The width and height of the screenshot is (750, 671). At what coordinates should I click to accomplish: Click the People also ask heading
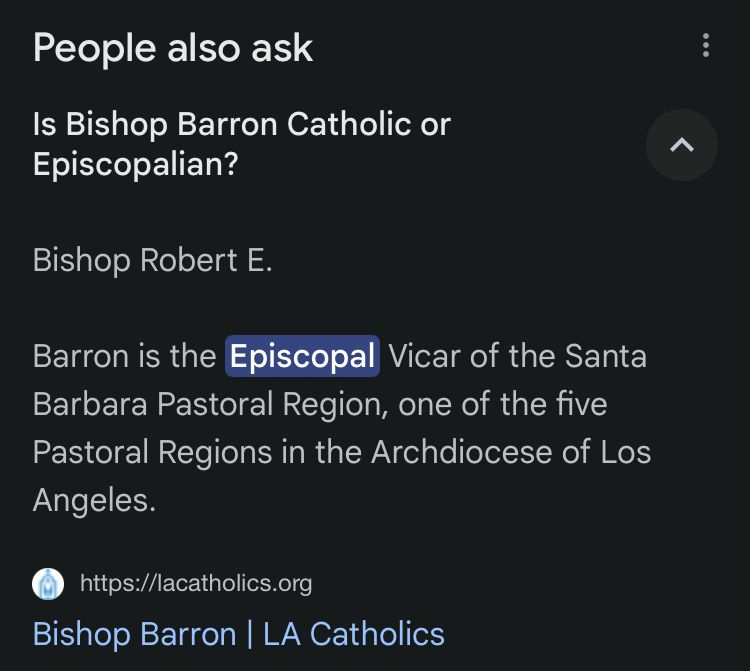click(173, 48)
